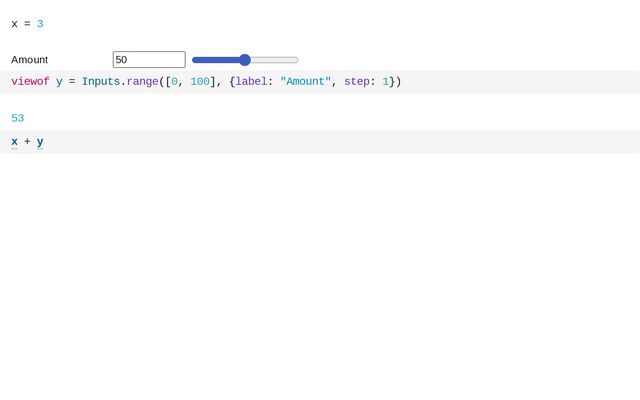Click the "Amount" string literal in code

pyautogui.click(x=305, y=82)
